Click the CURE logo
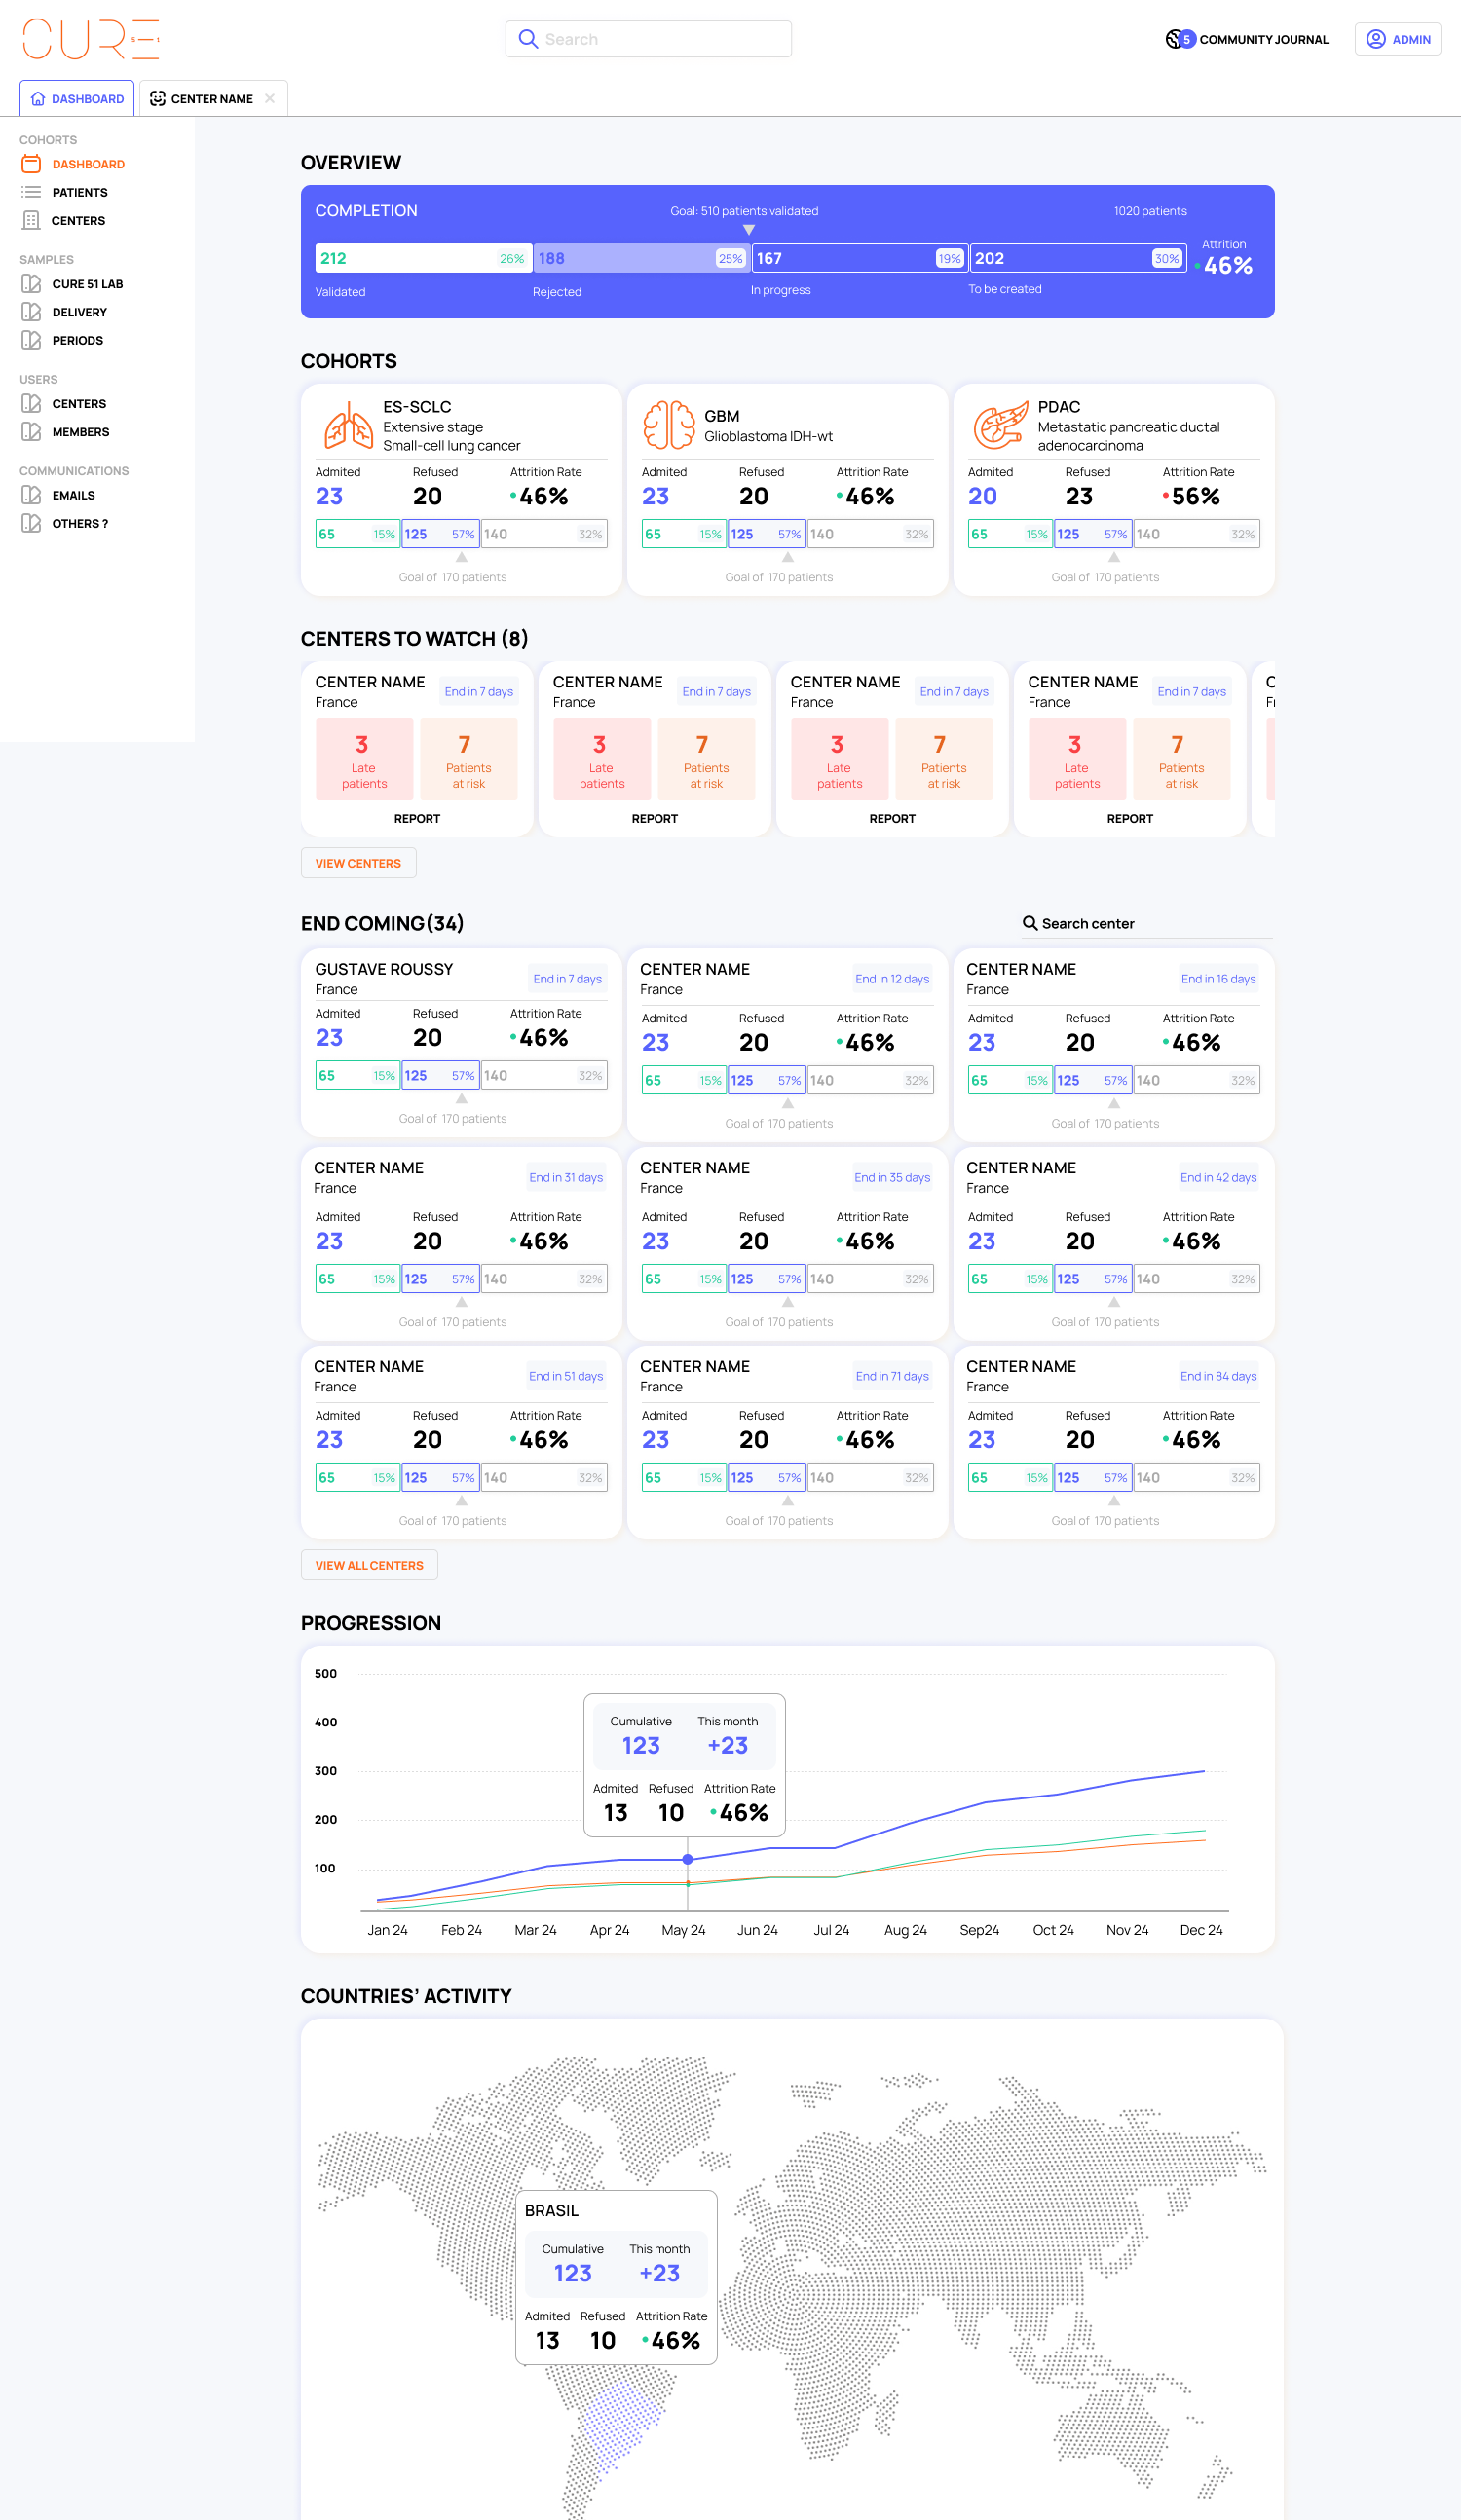1461x2520 pixels. [91, 39]
